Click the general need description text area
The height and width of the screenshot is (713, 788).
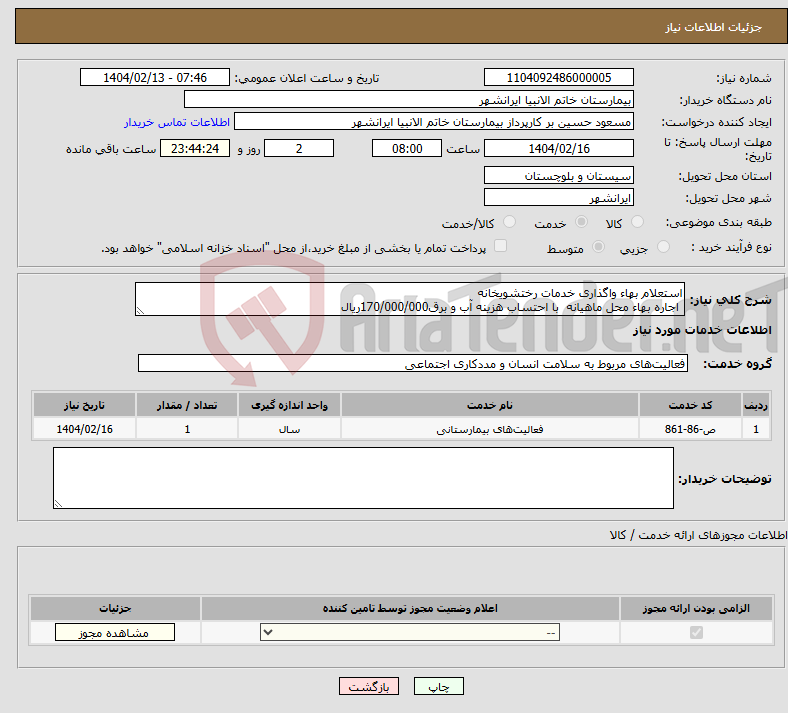[410, 299]
